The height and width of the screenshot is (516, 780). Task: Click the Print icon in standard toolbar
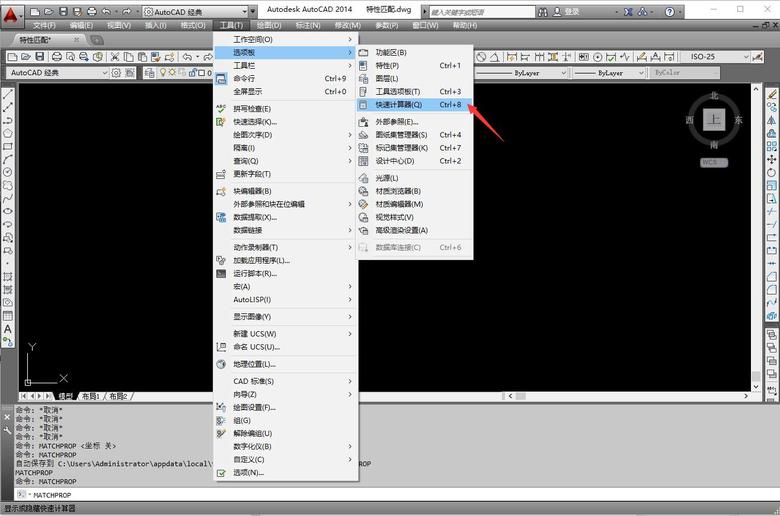point(56,57)
